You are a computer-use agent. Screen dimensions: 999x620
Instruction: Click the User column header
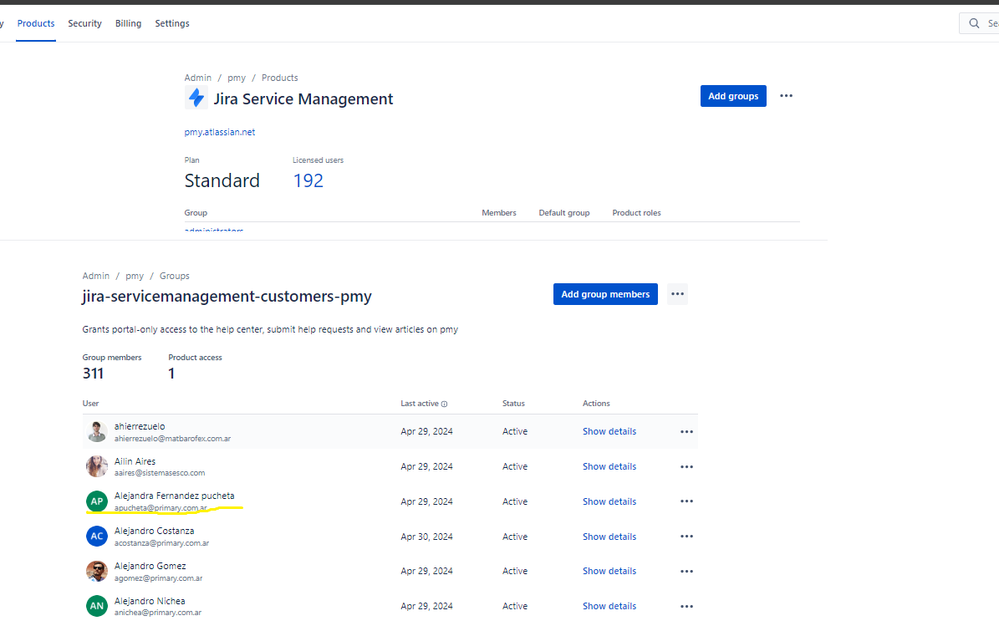[90, 403]
